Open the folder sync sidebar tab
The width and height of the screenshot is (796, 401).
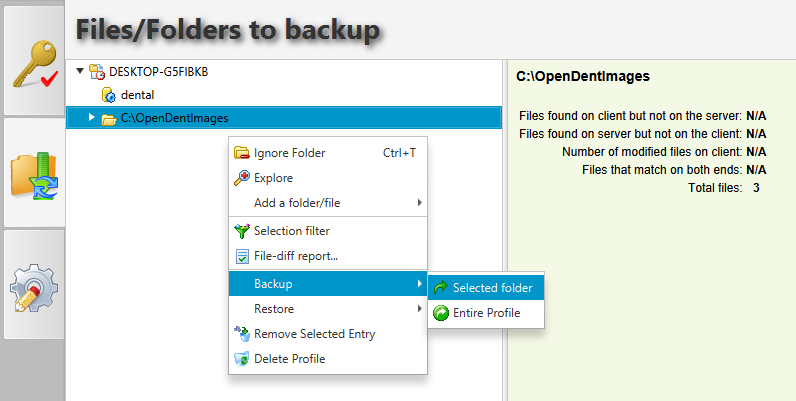32,172
